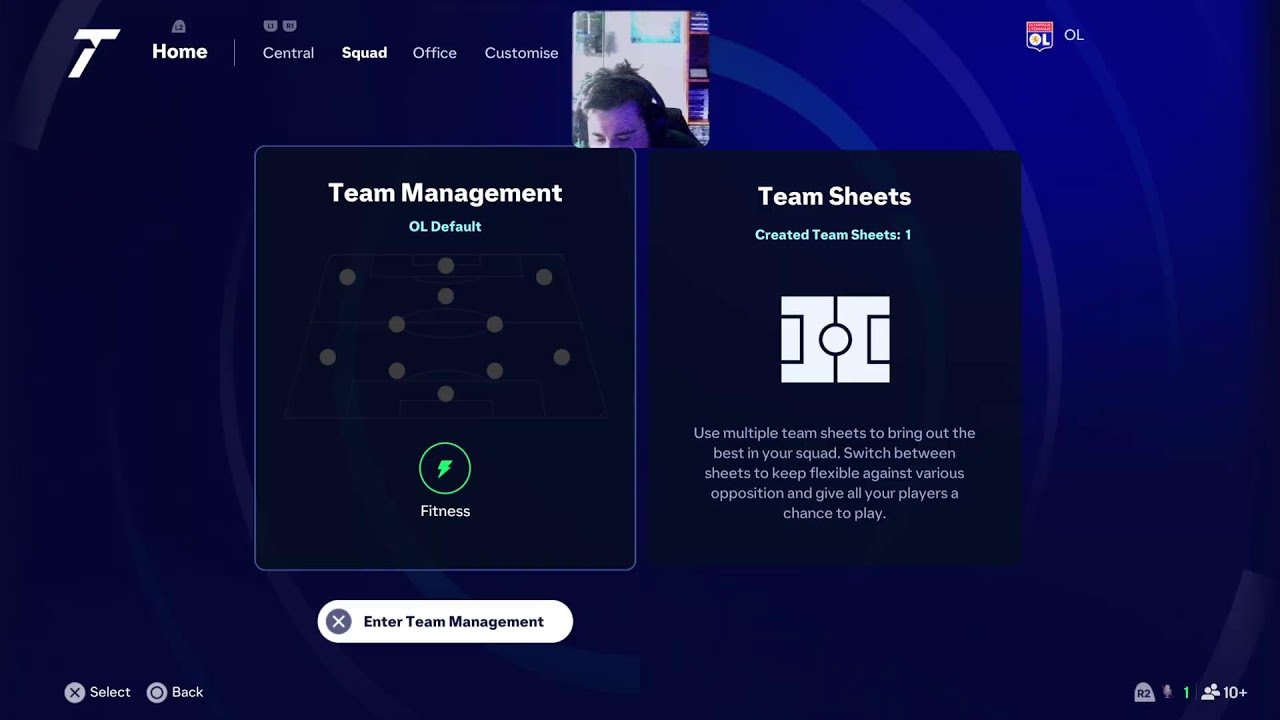
Task: Switch to the Central tab
Action: [x=288, y=53]
